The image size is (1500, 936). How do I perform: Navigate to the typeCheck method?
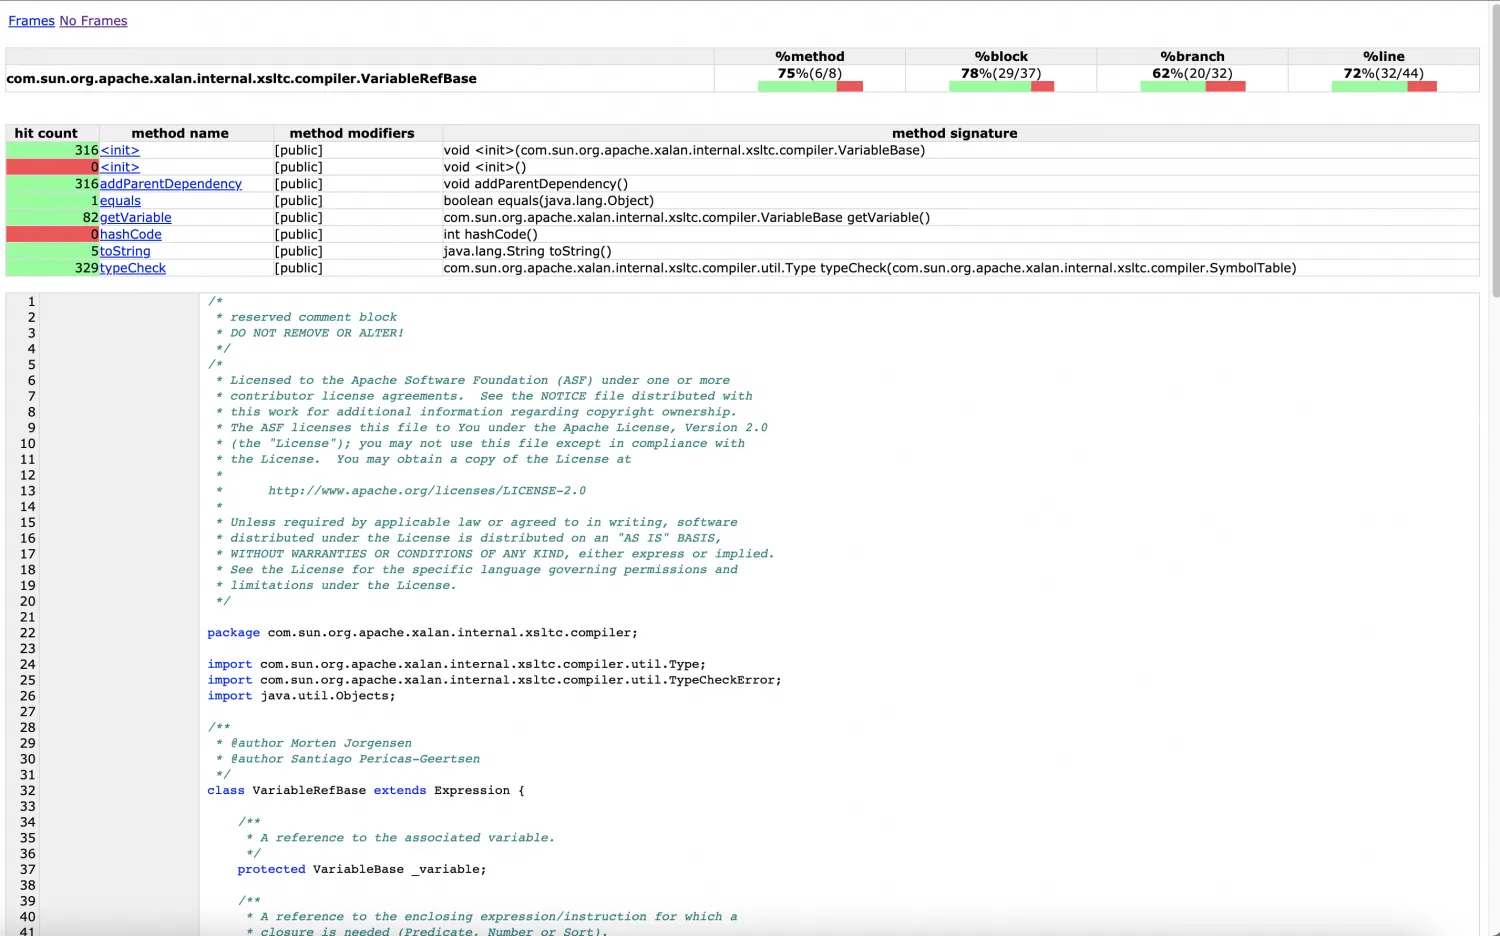click(133, 269)
